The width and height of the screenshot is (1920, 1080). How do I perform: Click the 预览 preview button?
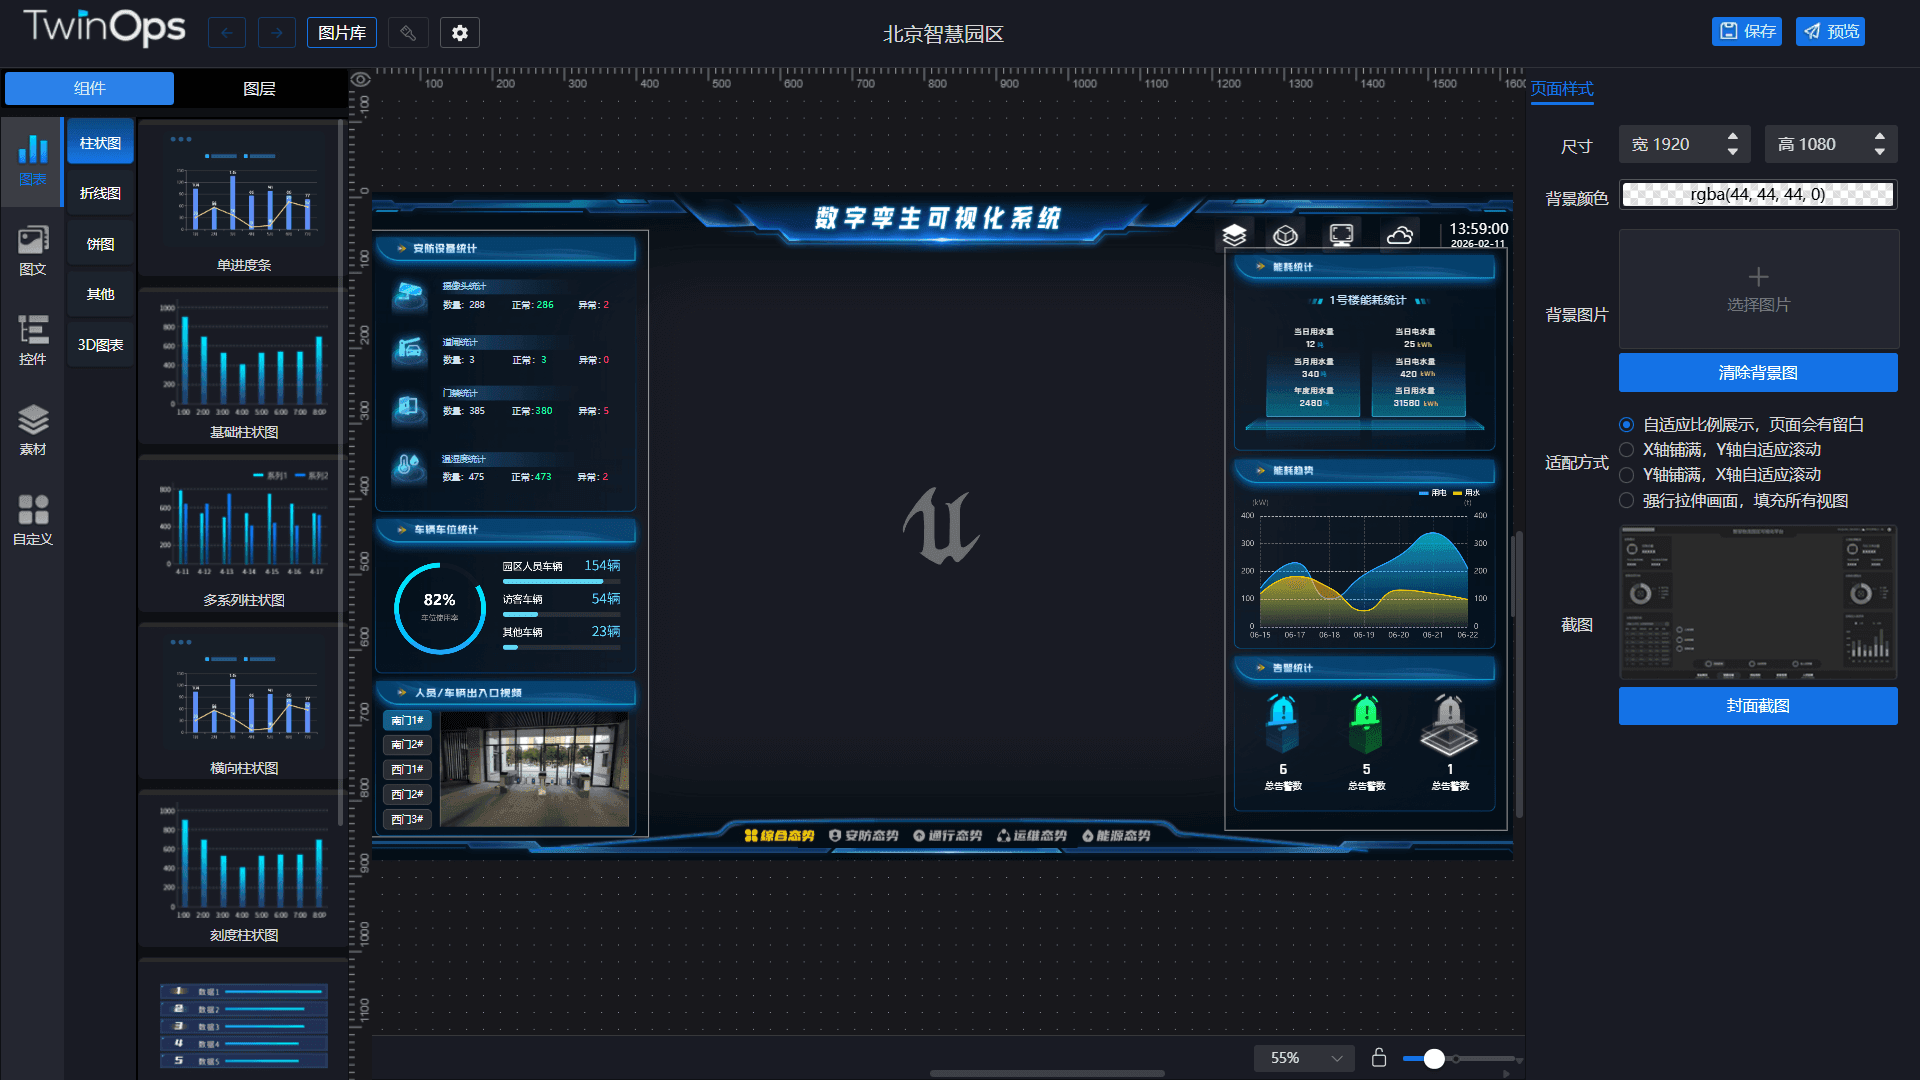coord(1830,32)
